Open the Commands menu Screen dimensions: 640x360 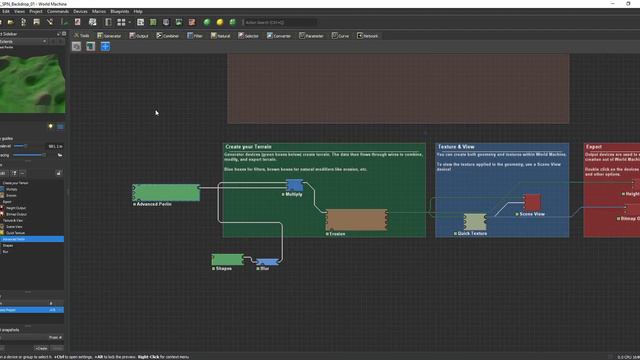58,11
